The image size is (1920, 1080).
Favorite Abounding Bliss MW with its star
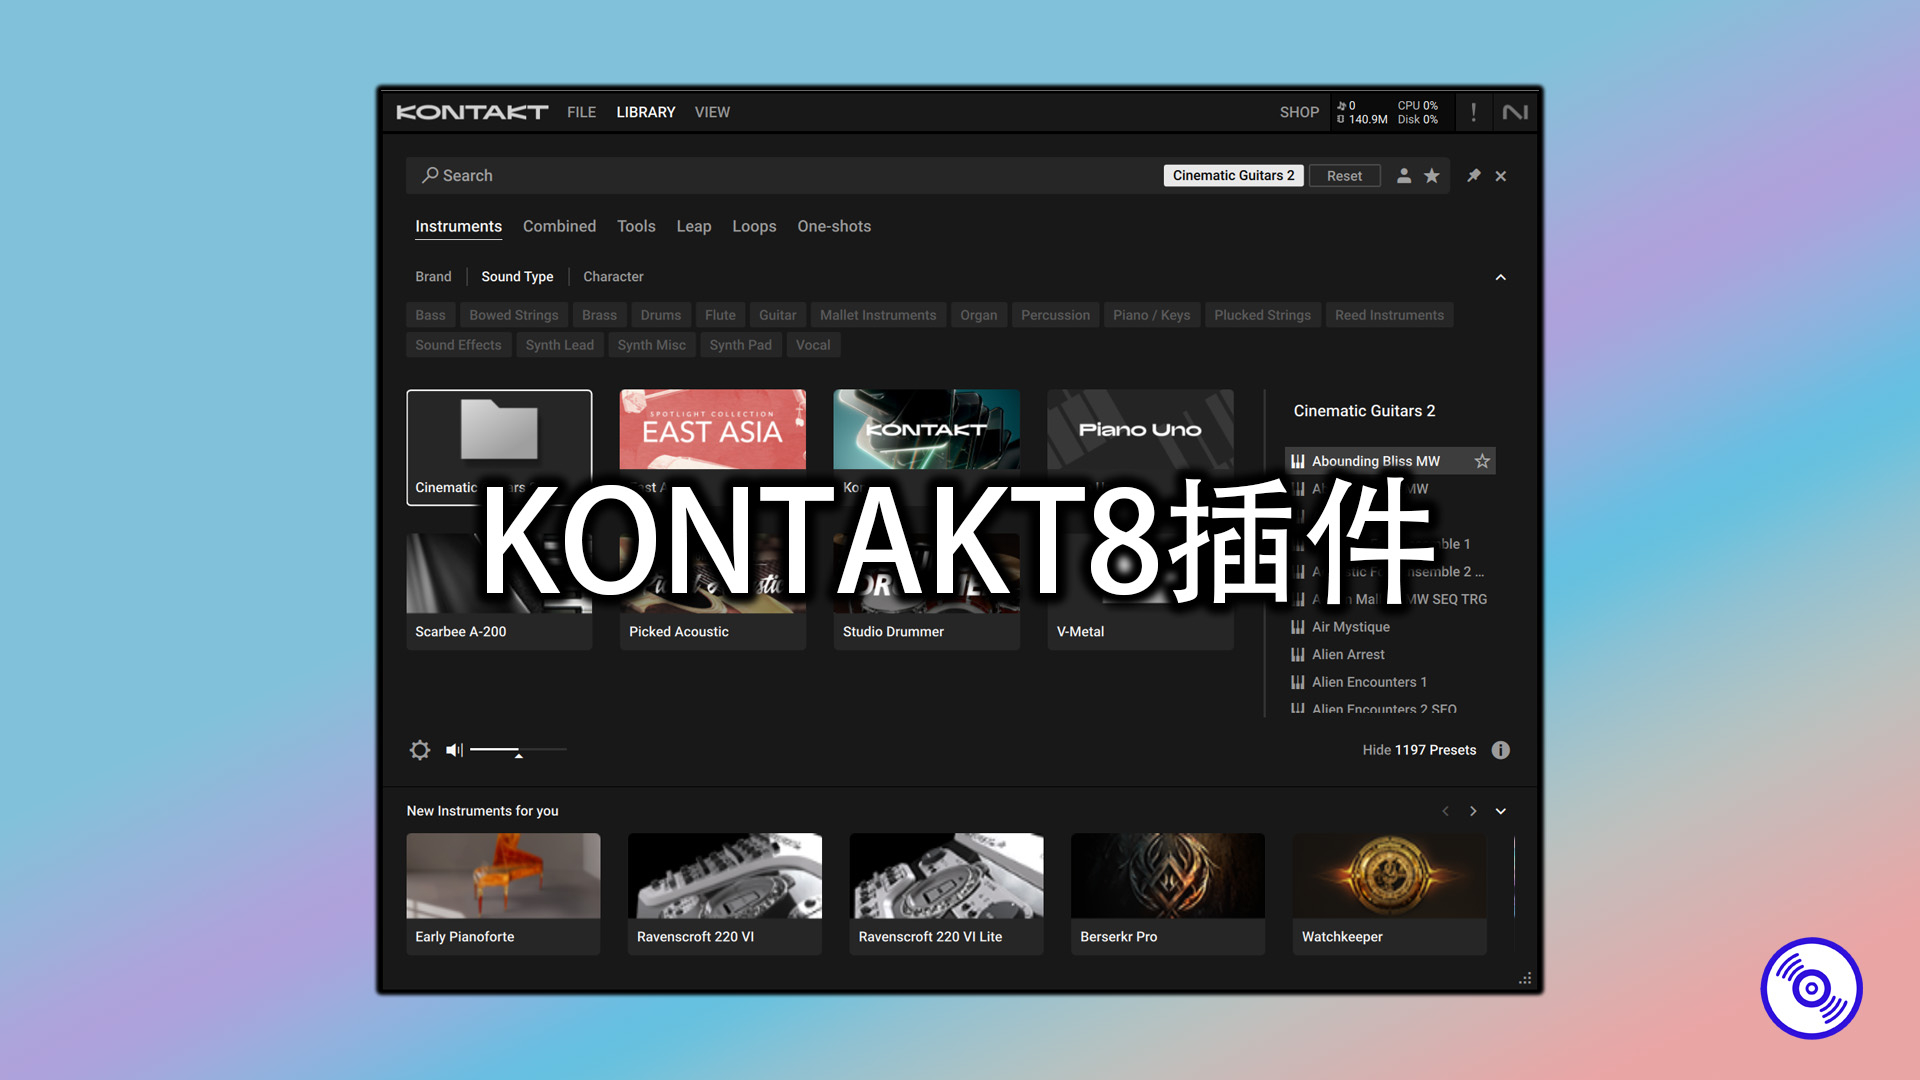point(1482,461)
